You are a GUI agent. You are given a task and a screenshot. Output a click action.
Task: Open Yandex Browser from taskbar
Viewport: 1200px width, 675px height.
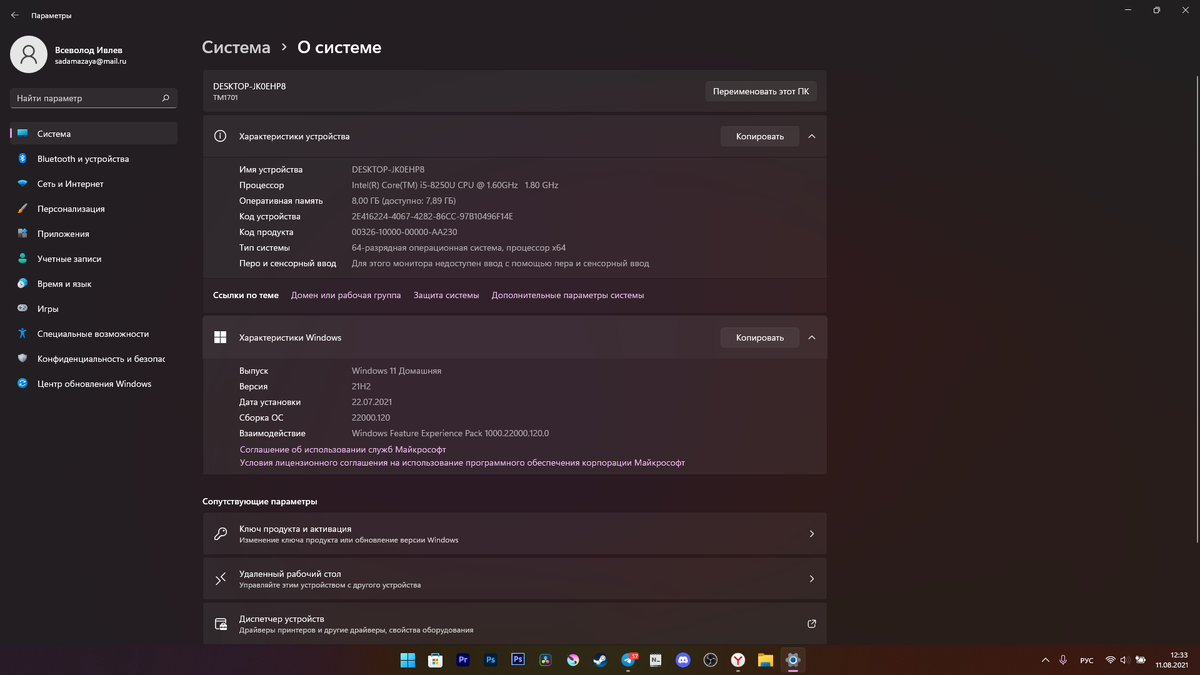pyautogui.click(x=738, y=660)
